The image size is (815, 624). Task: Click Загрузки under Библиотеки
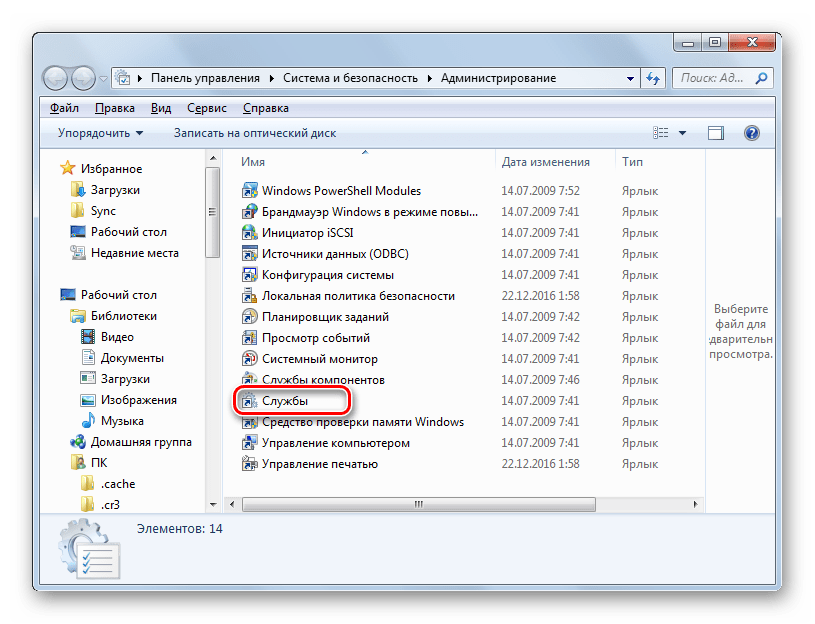[125, 379]
